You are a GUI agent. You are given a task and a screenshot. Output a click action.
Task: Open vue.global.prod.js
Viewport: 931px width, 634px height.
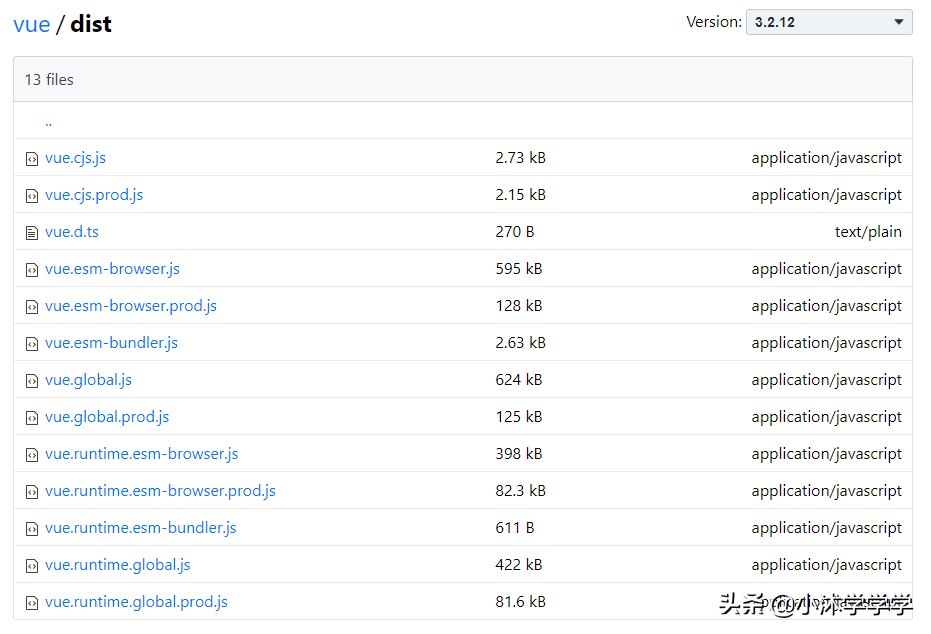pos(107,416)
